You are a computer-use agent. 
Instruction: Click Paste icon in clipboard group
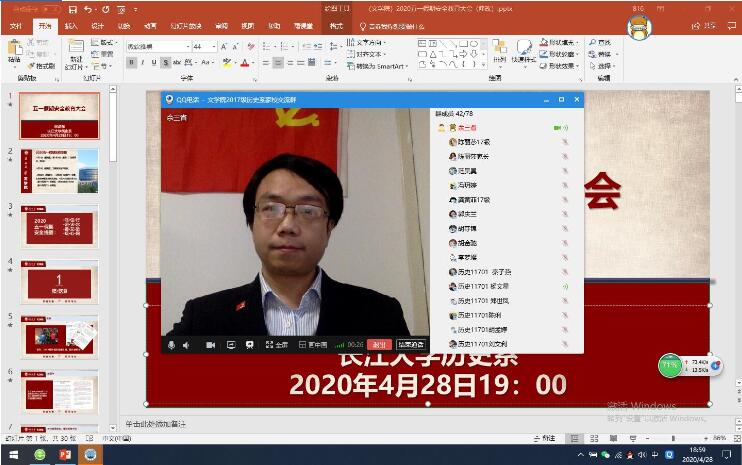[15, 50]
